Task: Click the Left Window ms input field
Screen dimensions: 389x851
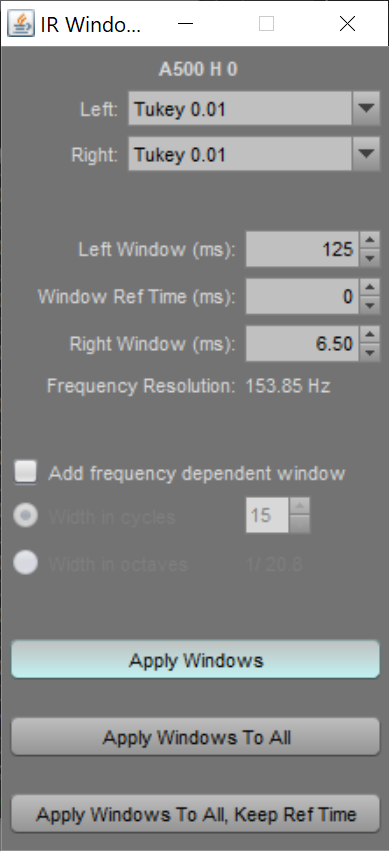Action: point(302,249)
